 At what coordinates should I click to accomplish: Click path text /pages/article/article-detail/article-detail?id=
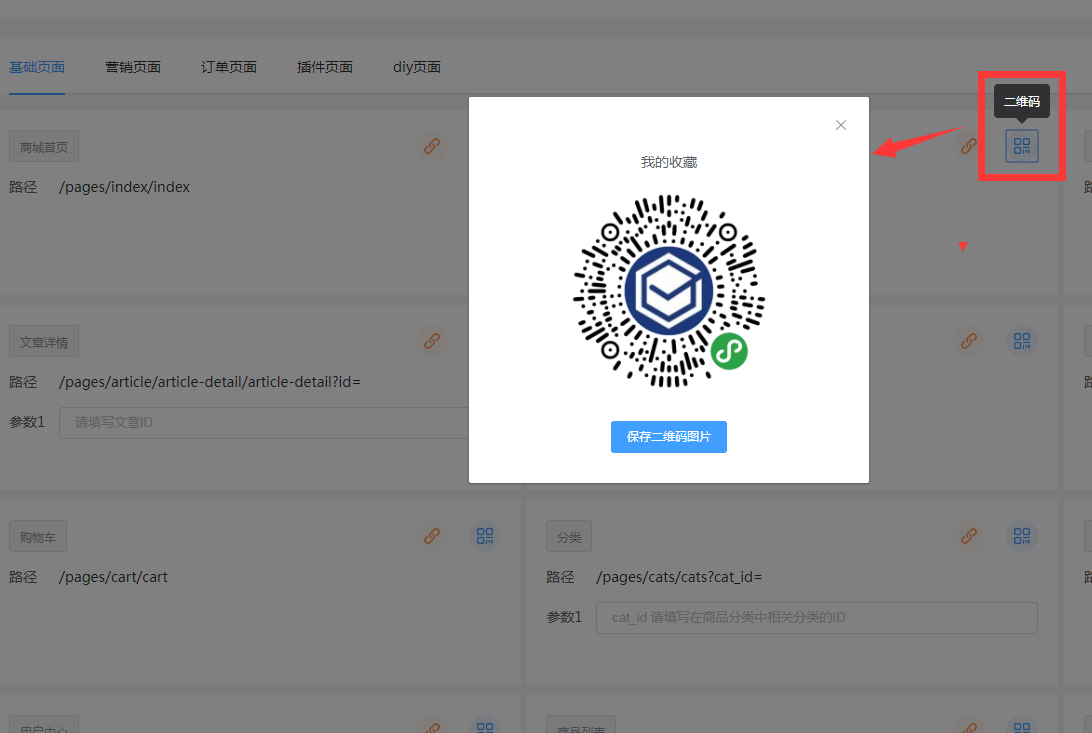[x=210, y=381]
